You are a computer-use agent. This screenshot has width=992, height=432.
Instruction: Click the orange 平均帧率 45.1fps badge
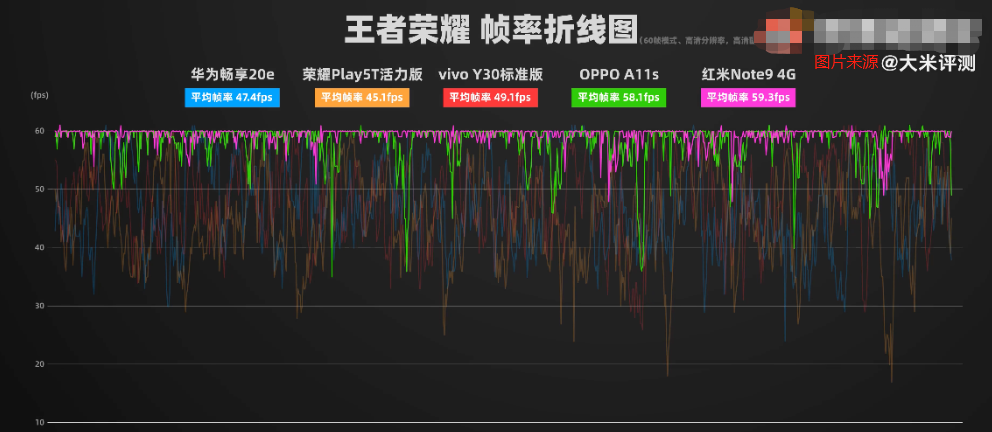pos(363,97)
